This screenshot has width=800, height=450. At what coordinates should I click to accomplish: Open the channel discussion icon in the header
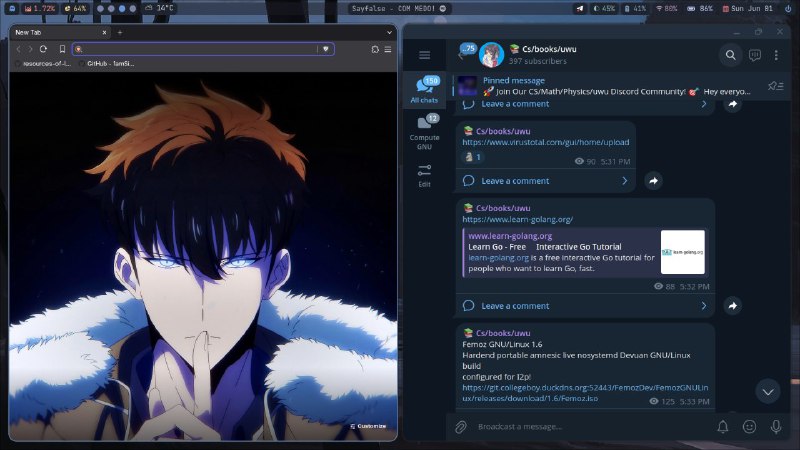click(755, 55)
